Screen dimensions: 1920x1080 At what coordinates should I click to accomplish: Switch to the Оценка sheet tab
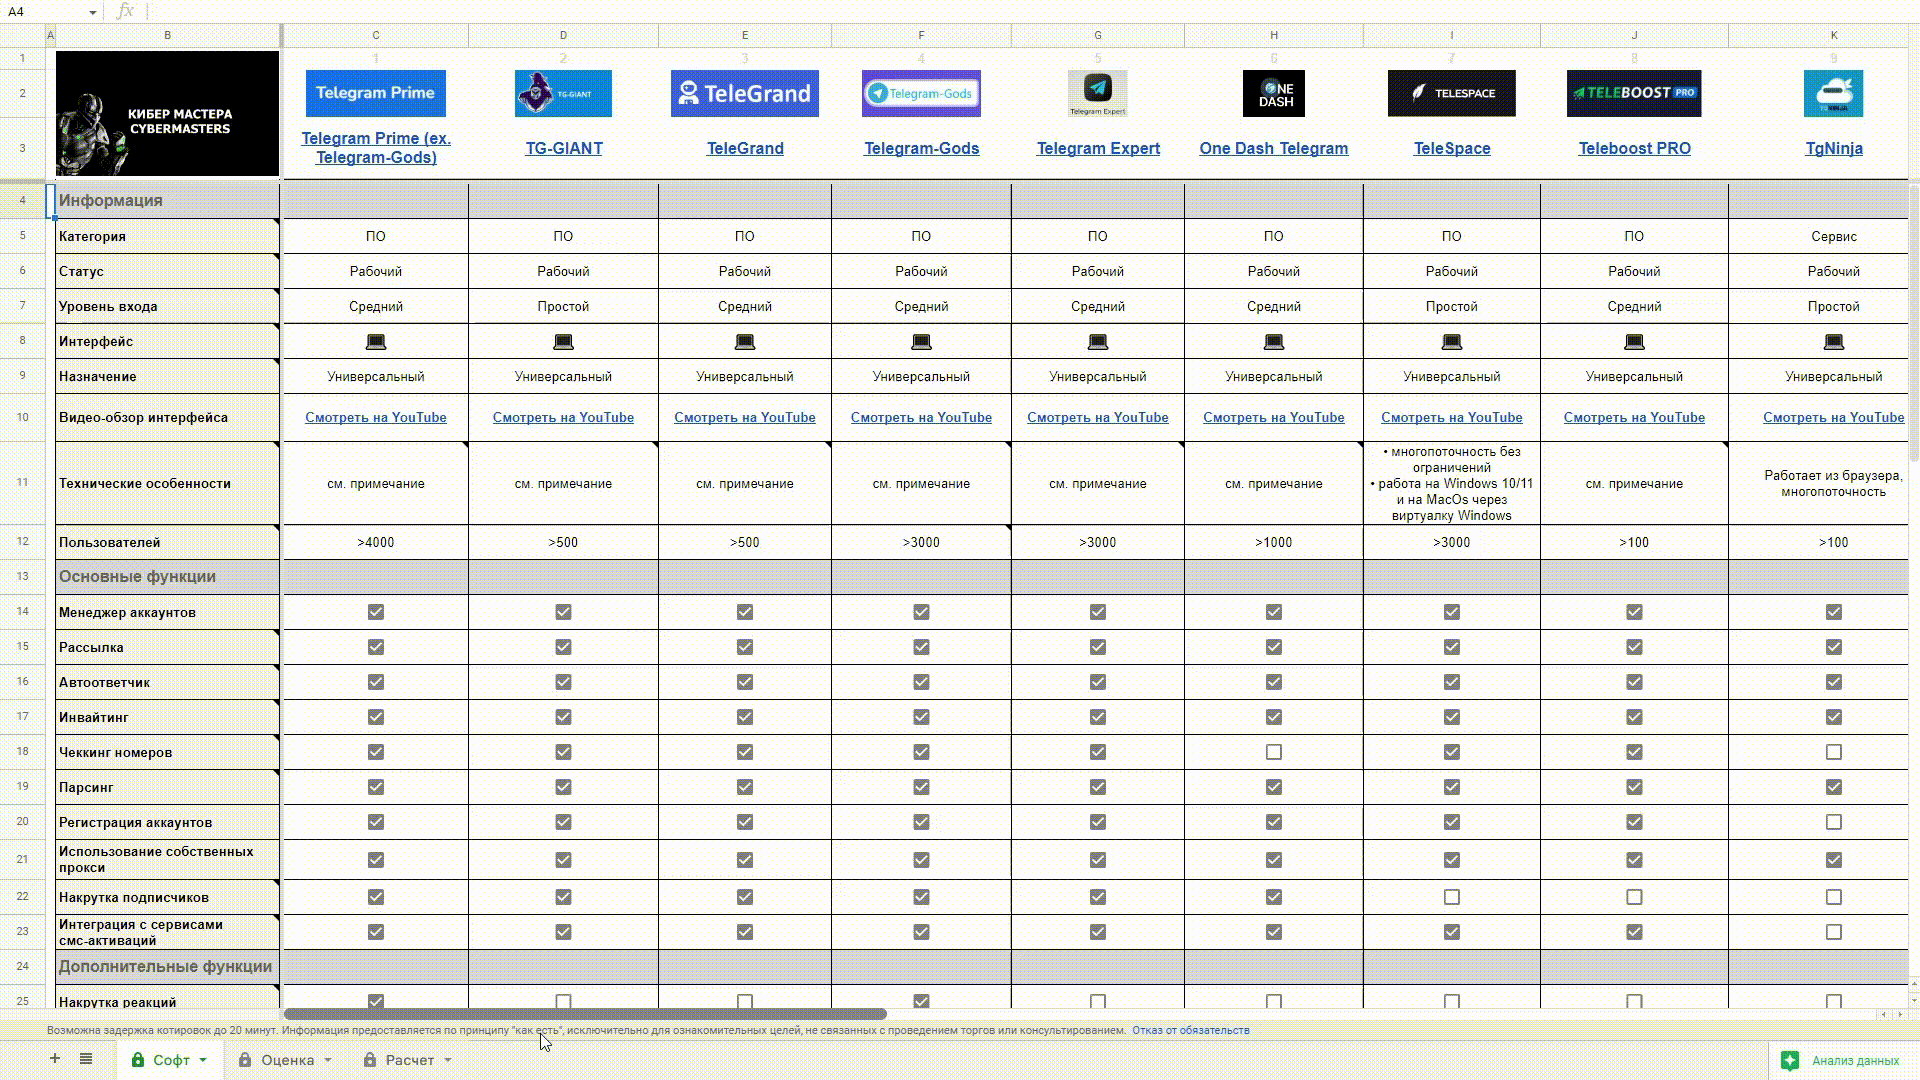pos(287,1060)
